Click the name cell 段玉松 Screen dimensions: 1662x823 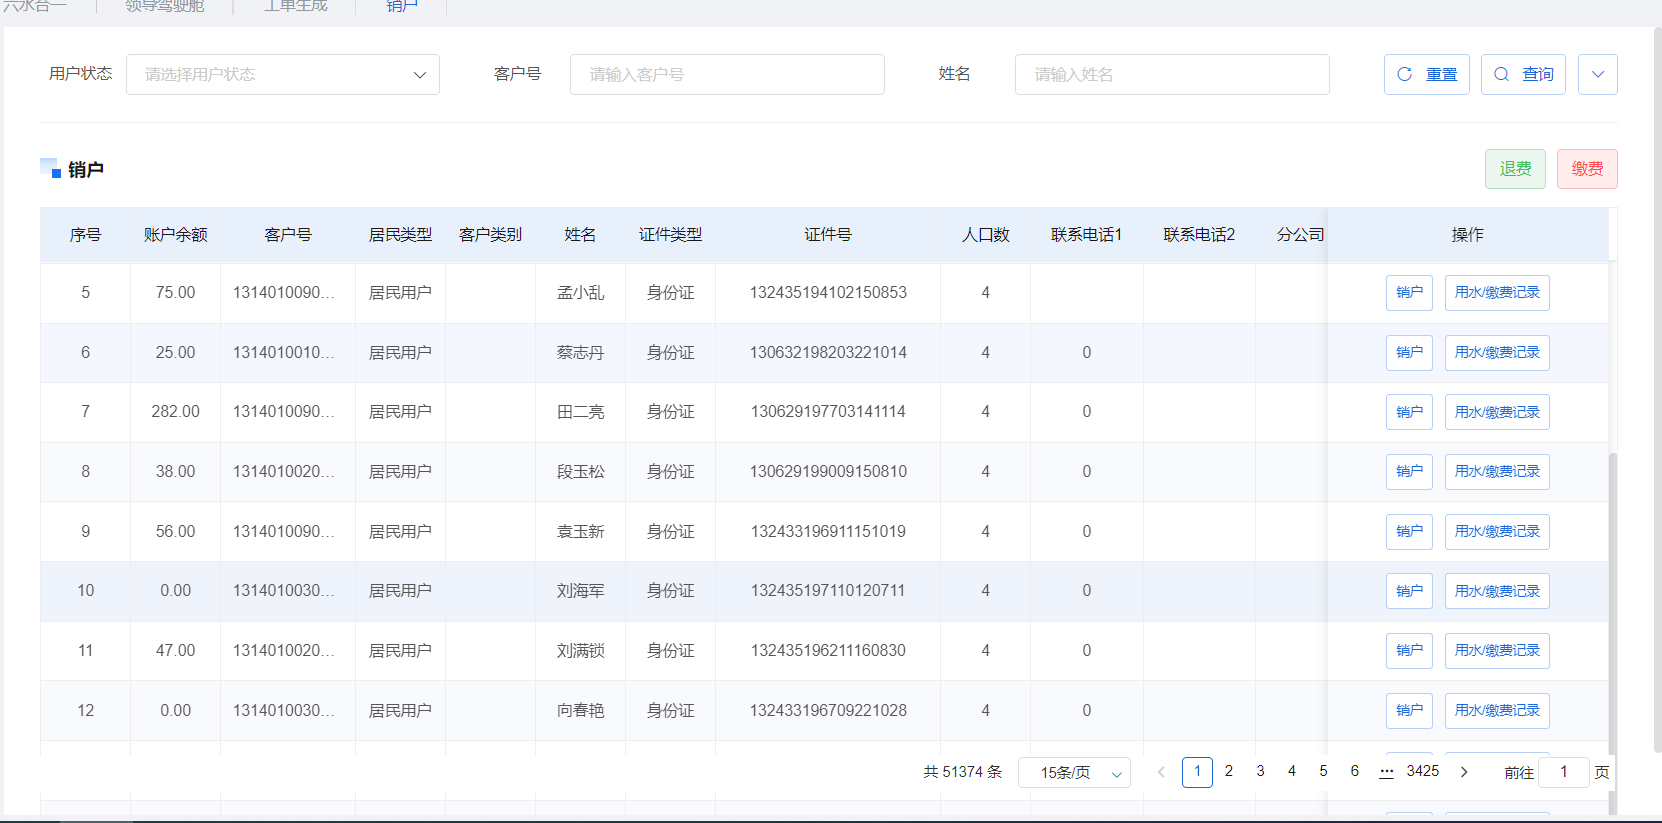tap(580, 472)
